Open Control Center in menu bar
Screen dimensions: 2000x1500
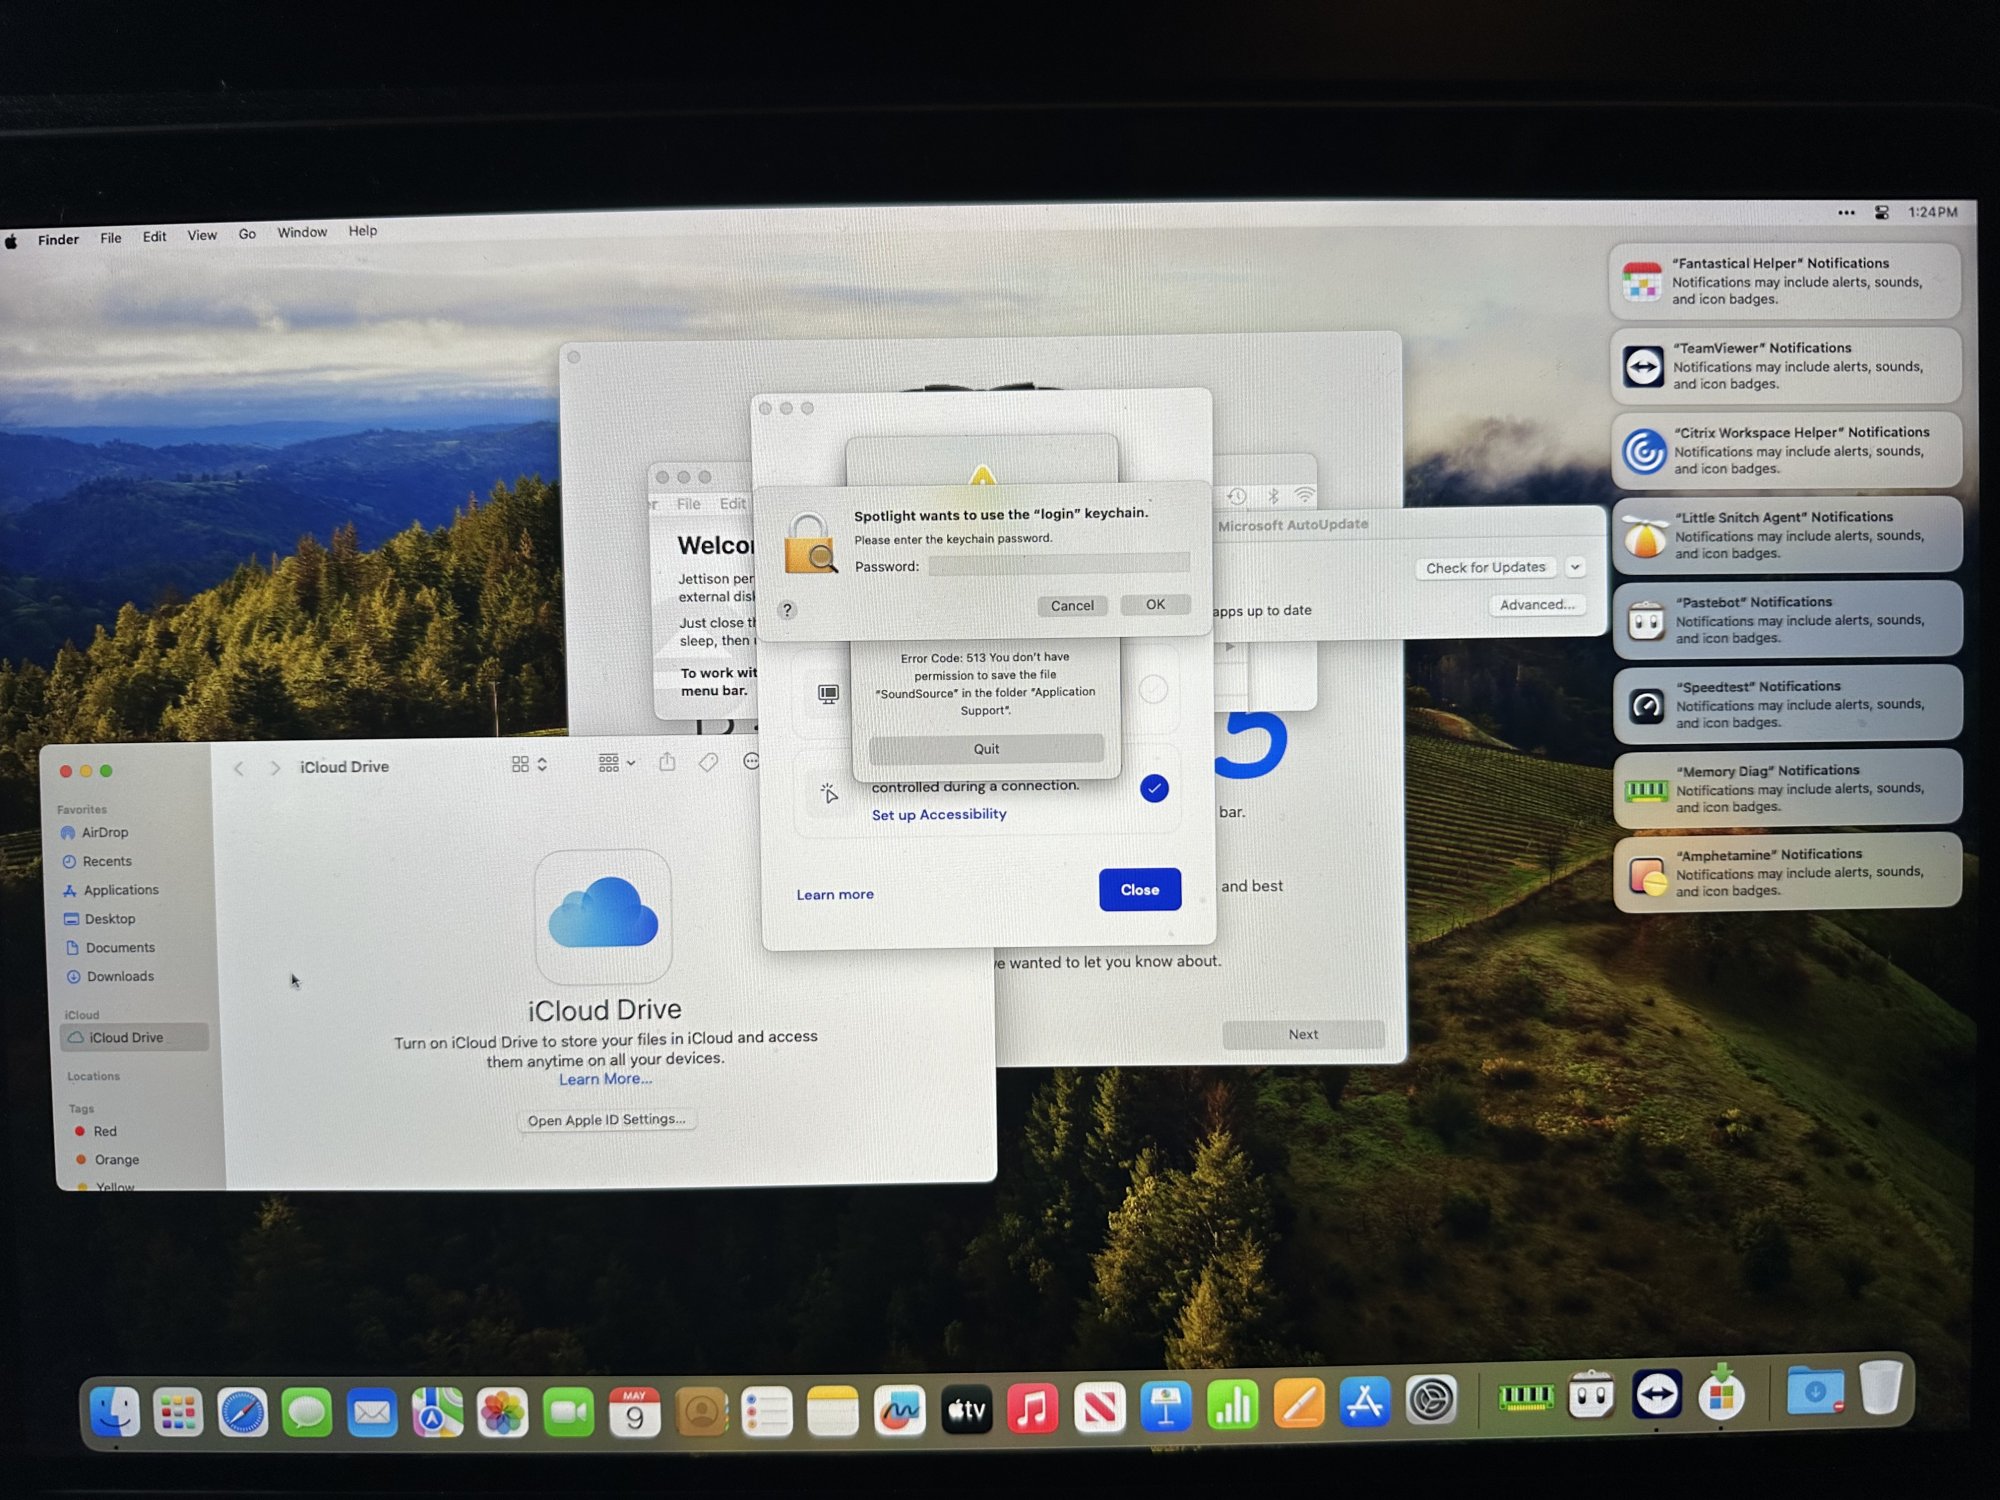(1881, 212)
